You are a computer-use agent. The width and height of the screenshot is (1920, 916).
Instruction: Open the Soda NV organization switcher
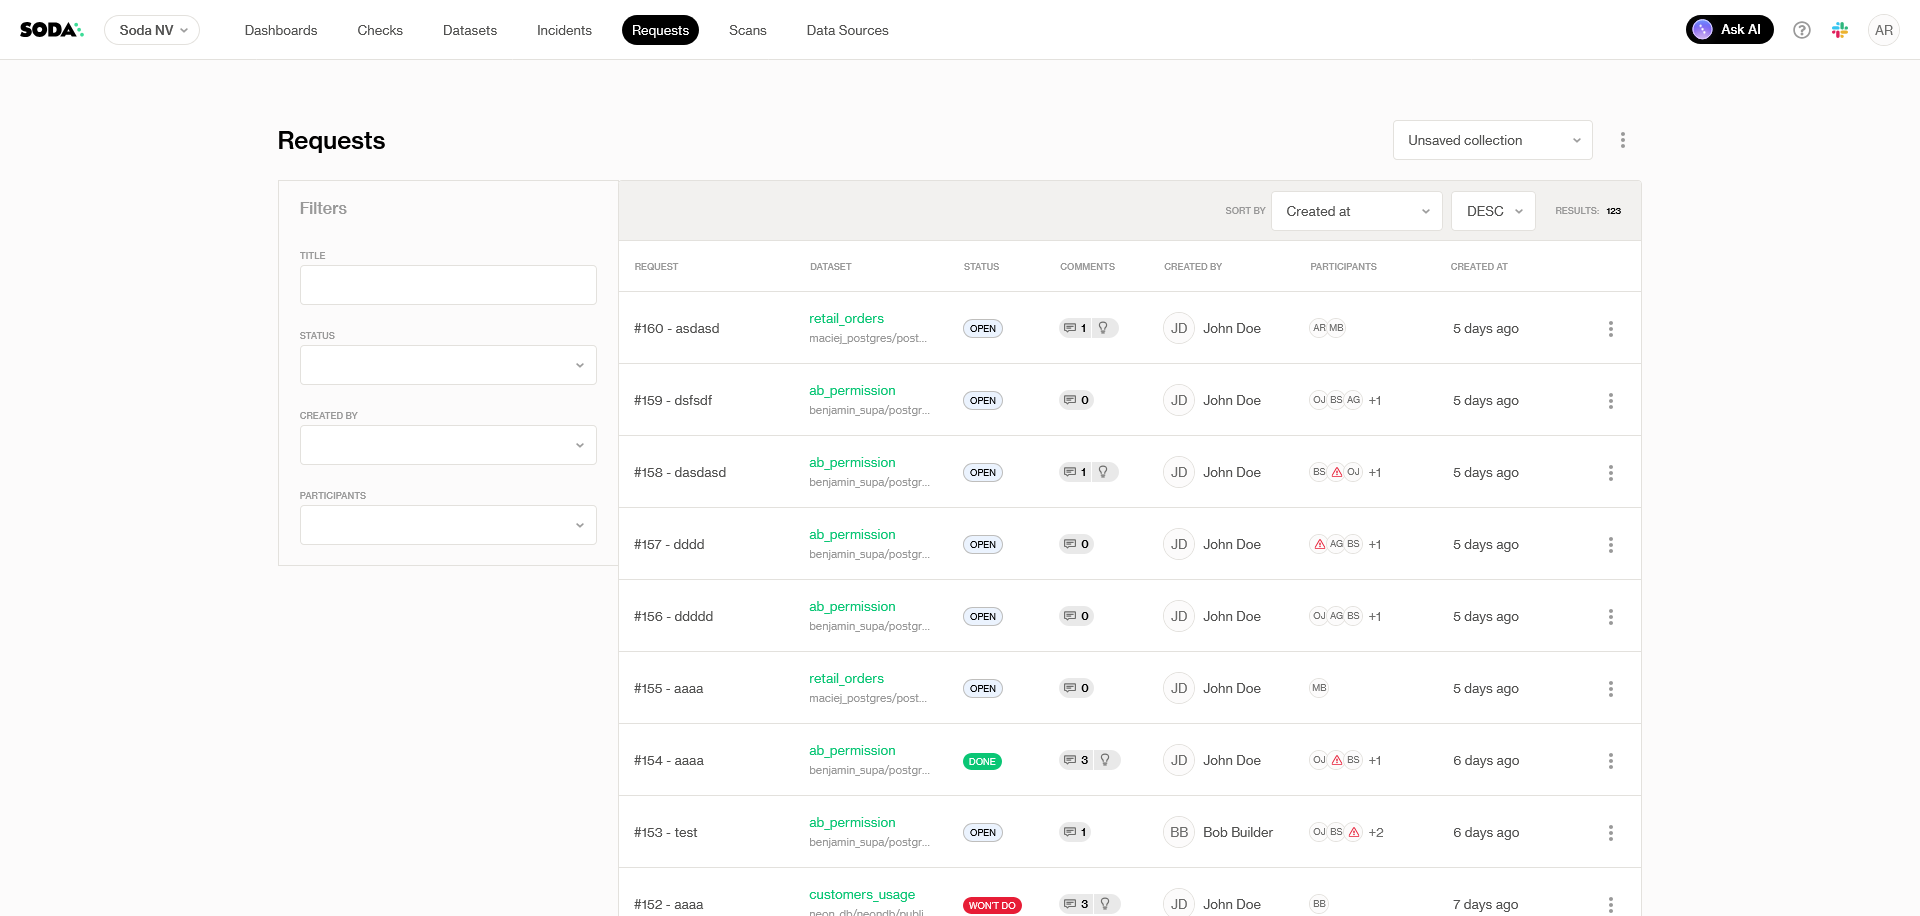coord(152,30)
